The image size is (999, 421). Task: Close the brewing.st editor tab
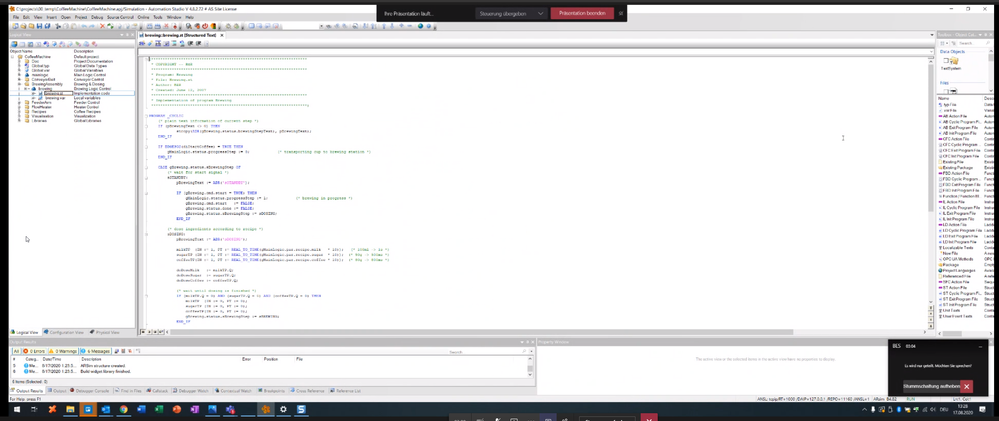[222, 35]
